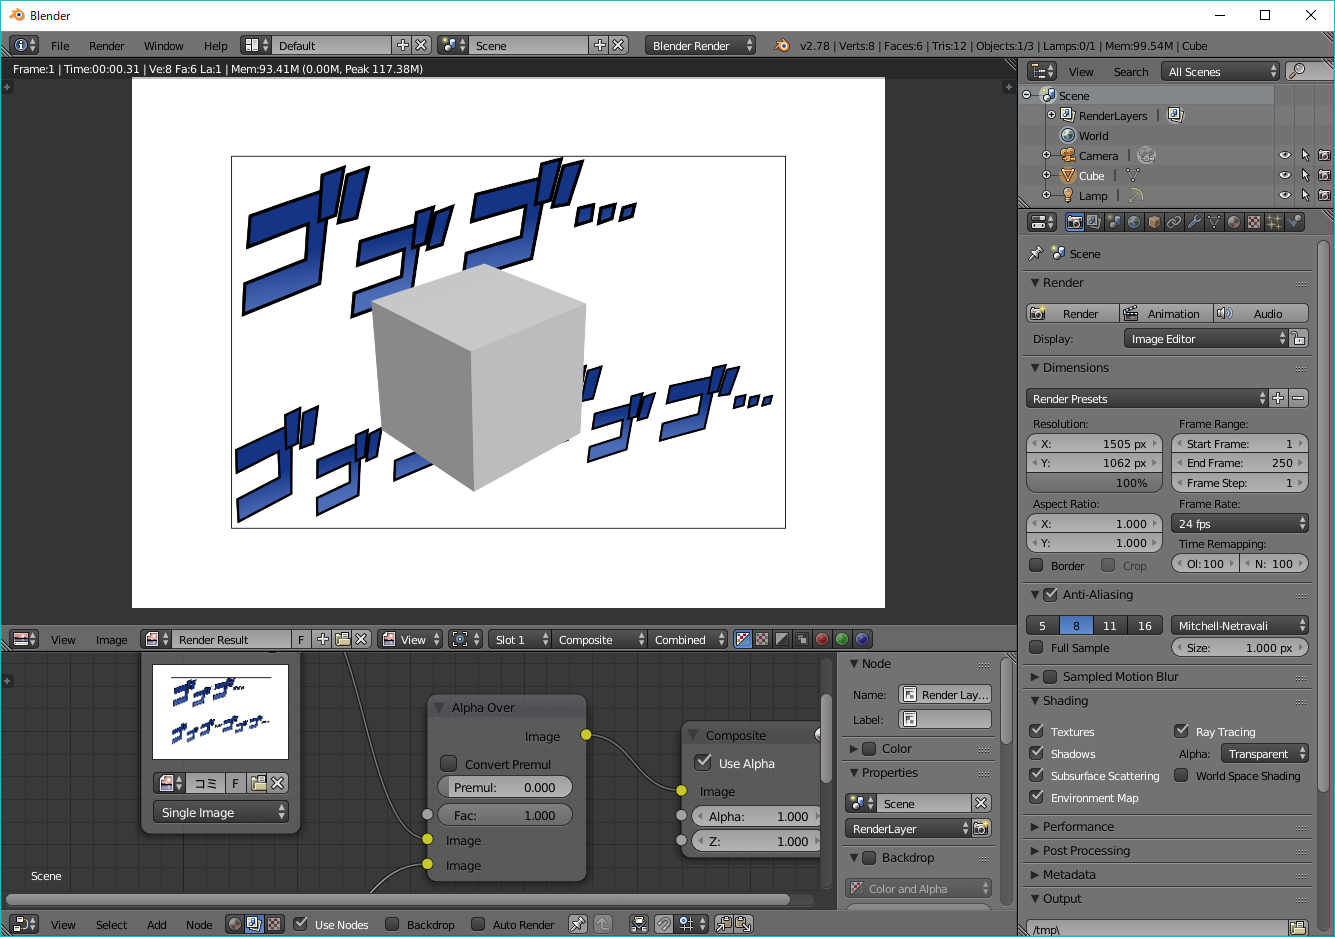Open Alpha Transparent mode dropdown
Screen dimensions: 1335x937
[x=1265, y=754]
